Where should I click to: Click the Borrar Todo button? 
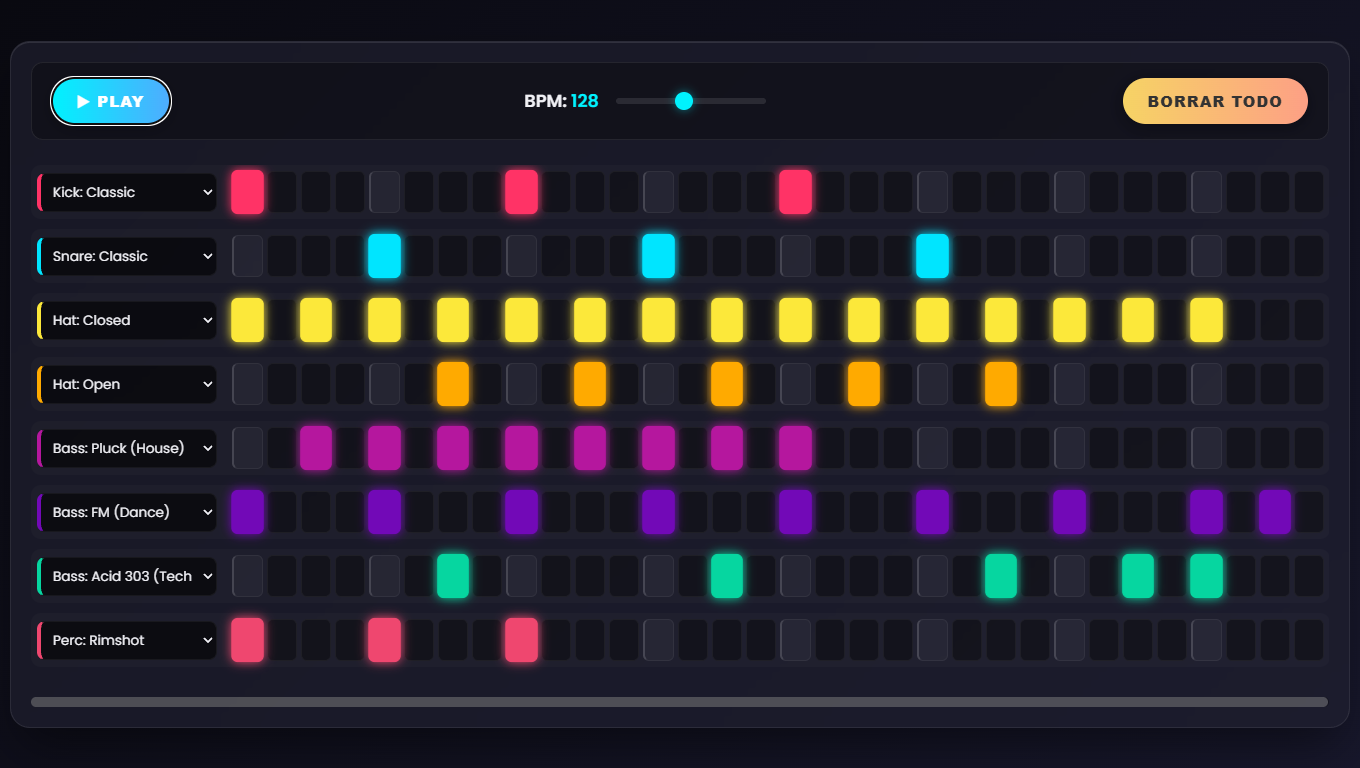pos(1215,101)
